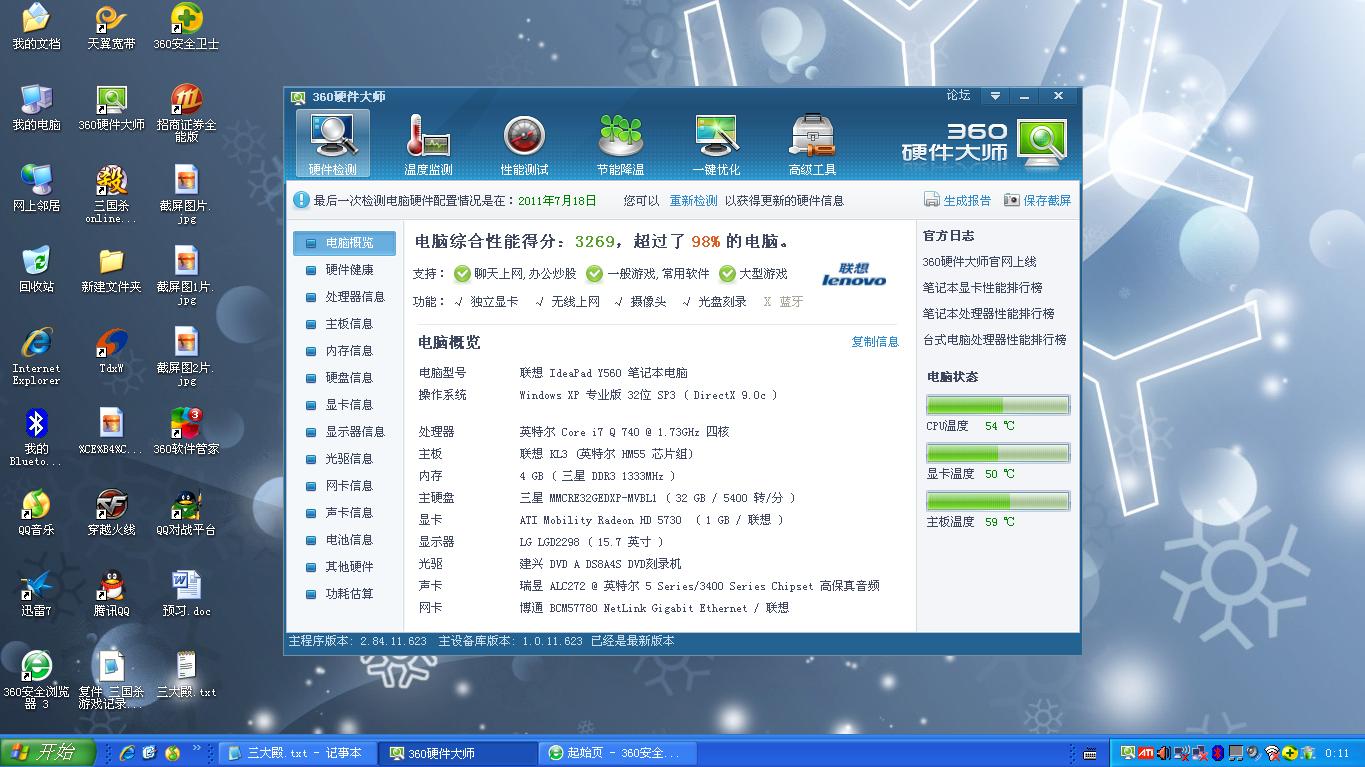
Task: Click the Lenovo brand logo
Action: (x=854, y=275)
